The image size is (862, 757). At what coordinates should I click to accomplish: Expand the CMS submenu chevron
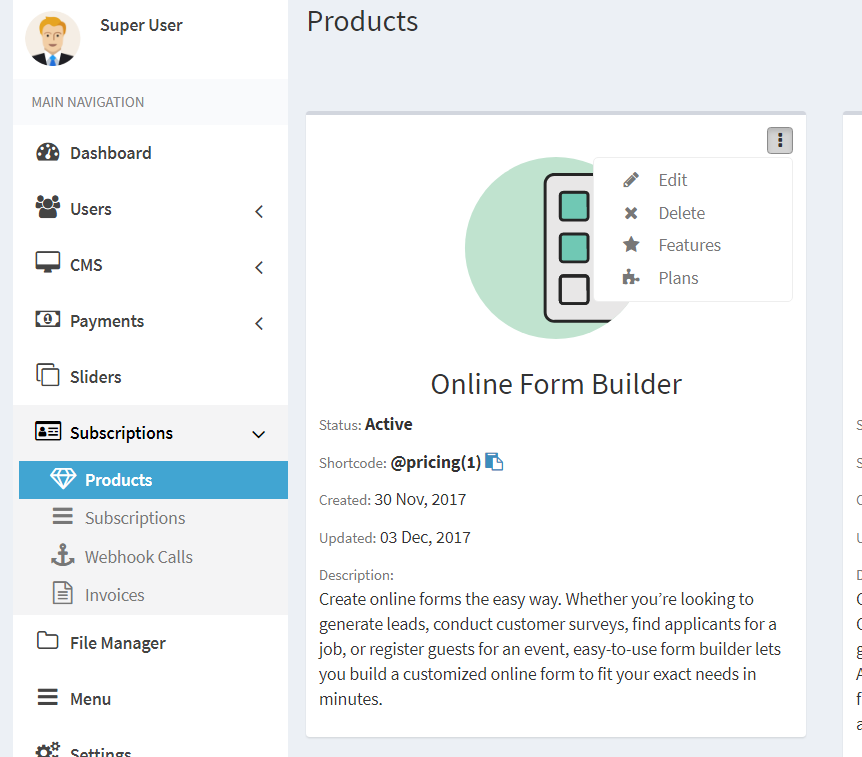coord(259,268)
